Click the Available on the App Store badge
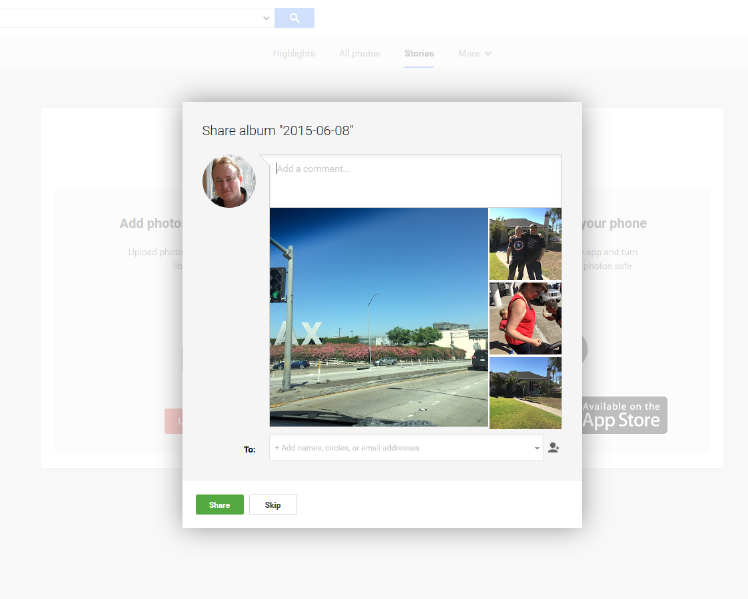748x599 pixels. [624, 415]
